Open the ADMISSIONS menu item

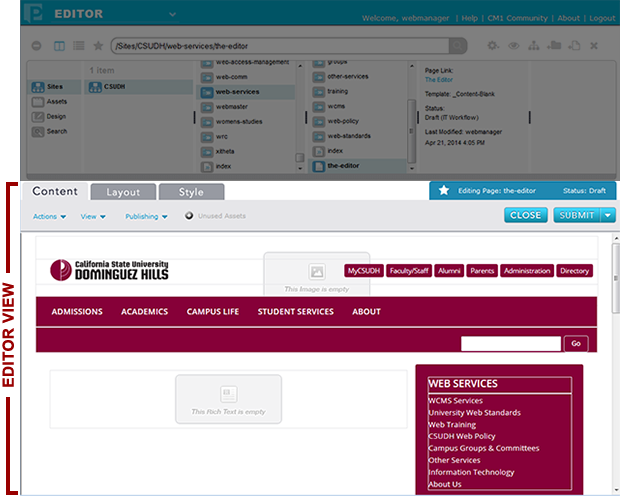click(77, 312)
